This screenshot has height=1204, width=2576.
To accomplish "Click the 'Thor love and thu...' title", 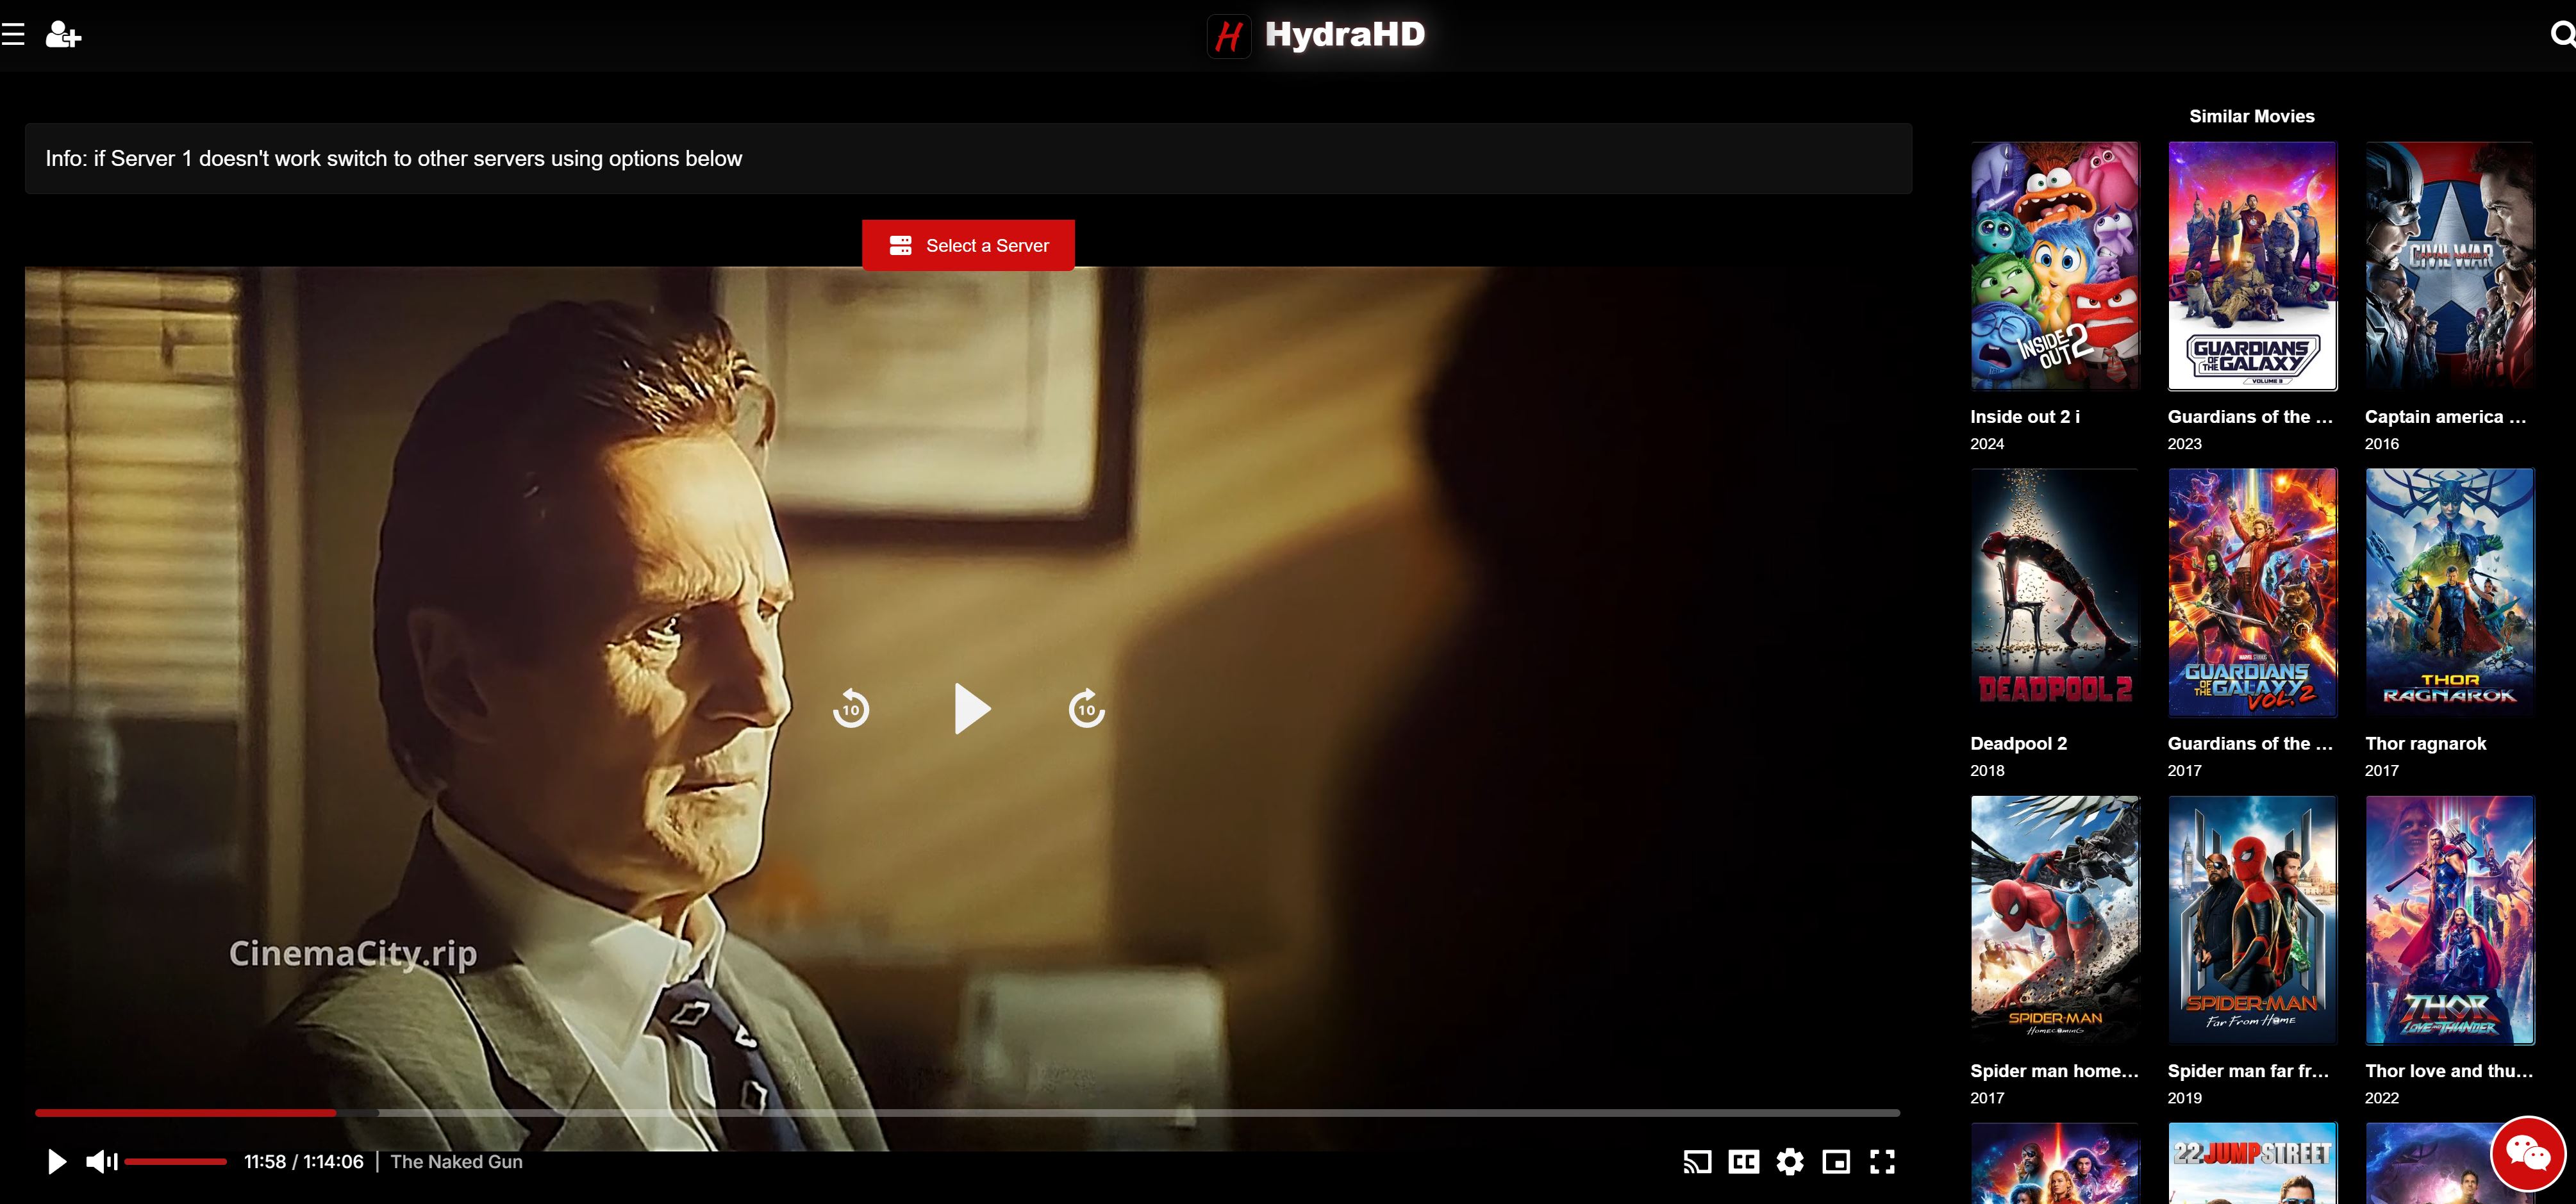I will pos(2449,1070).
